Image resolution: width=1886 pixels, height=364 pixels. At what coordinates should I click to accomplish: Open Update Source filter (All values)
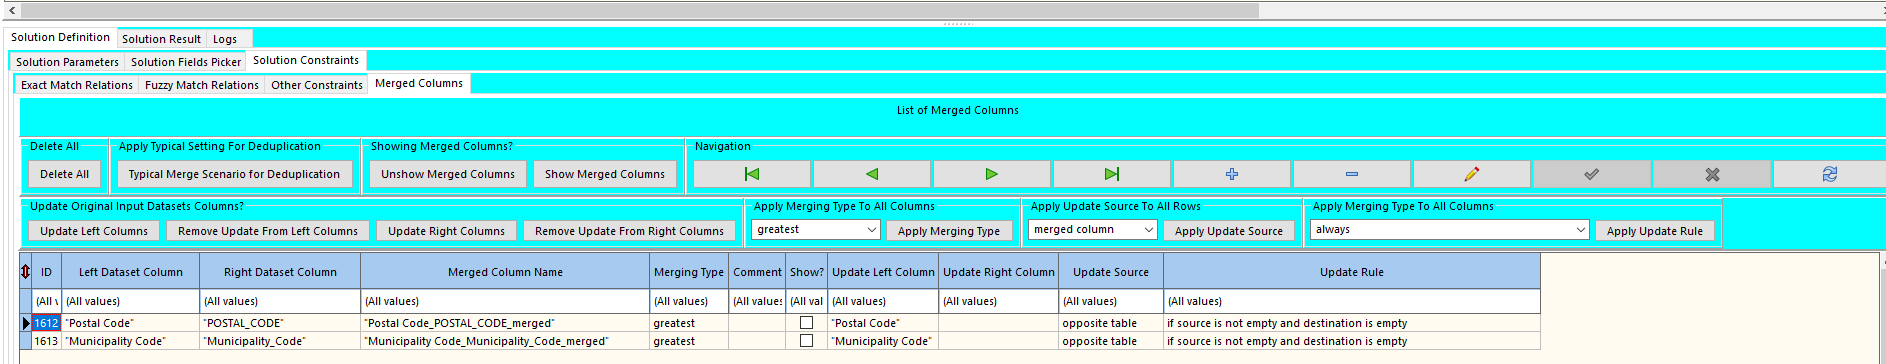(1111, 301)
